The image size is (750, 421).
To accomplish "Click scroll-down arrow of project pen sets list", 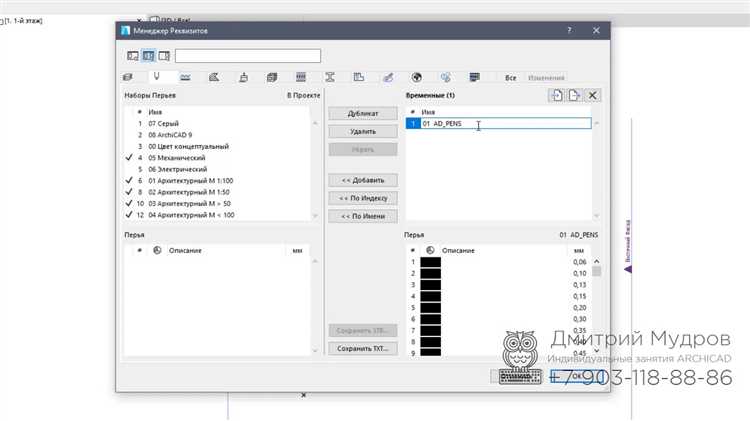I will point(315,216).
